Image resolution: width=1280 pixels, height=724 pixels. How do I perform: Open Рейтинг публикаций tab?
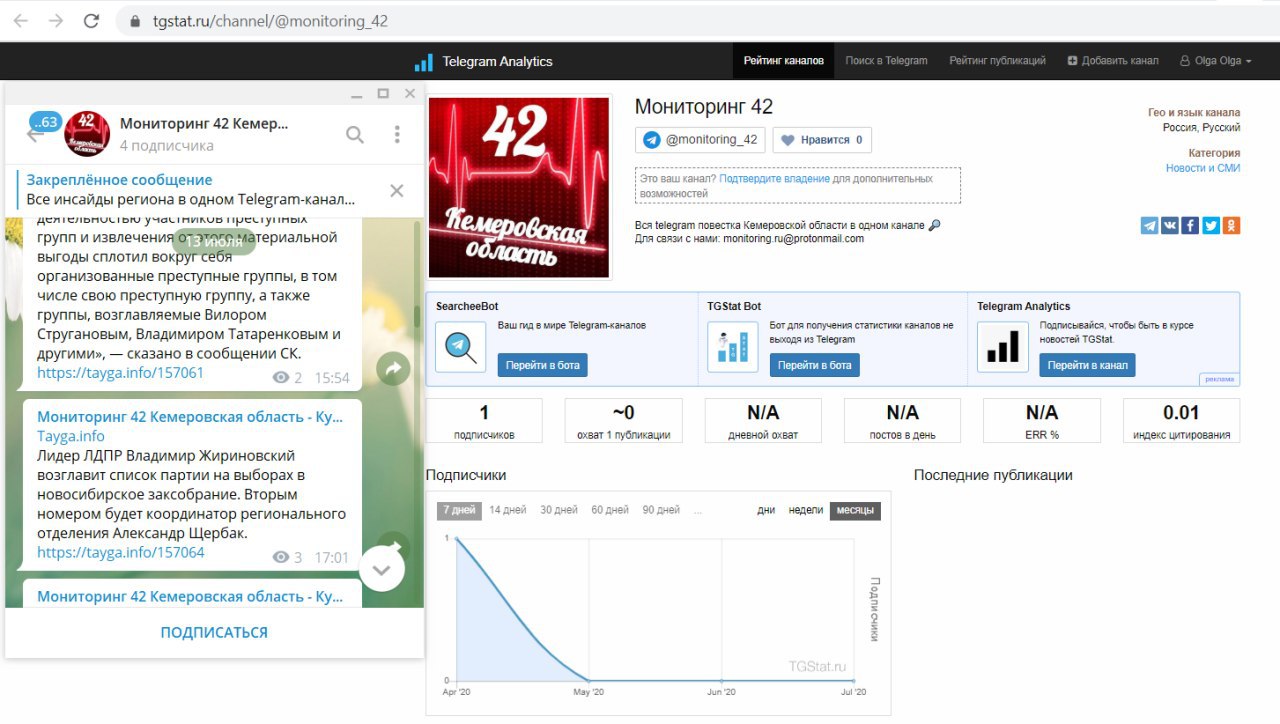tap(997, 61)
